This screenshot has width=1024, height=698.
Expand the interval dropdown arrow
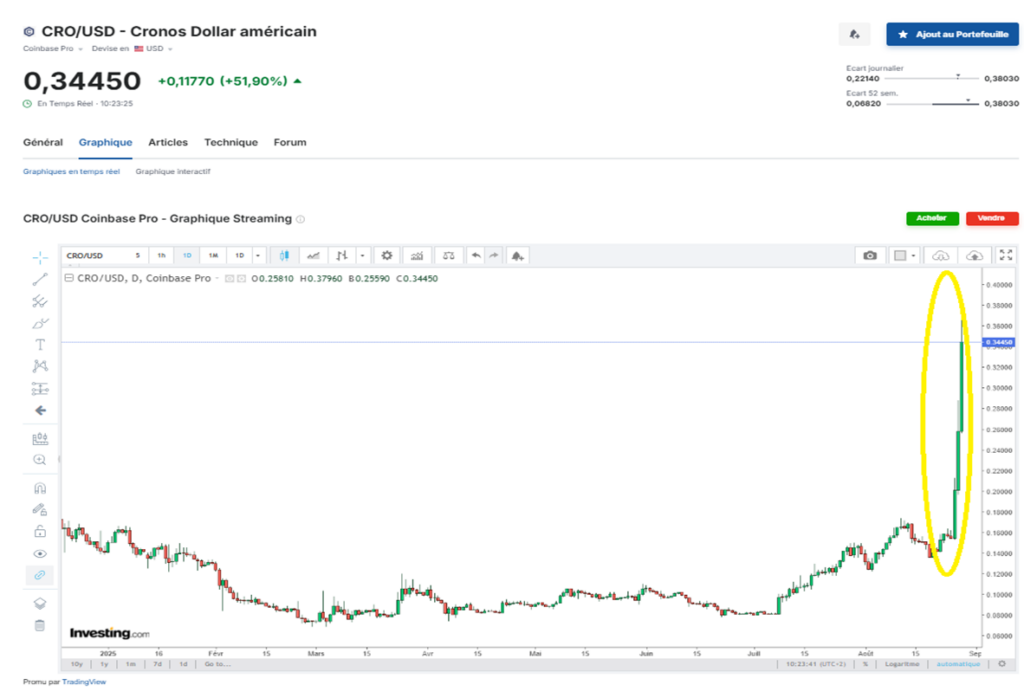[258, 255]
